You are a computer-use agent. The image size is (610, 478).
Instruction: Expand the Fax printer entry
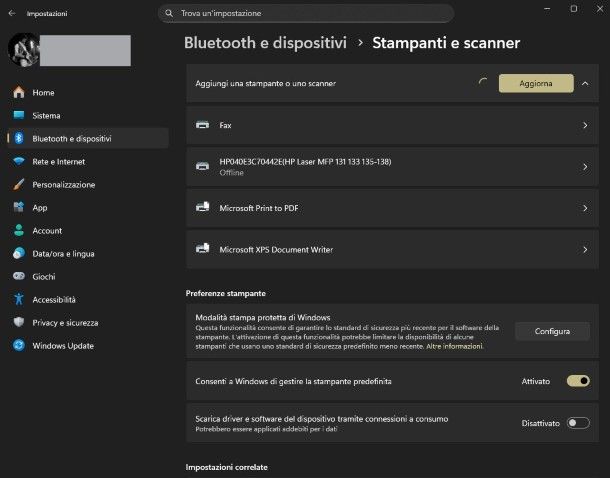click(x=584, y=125)
